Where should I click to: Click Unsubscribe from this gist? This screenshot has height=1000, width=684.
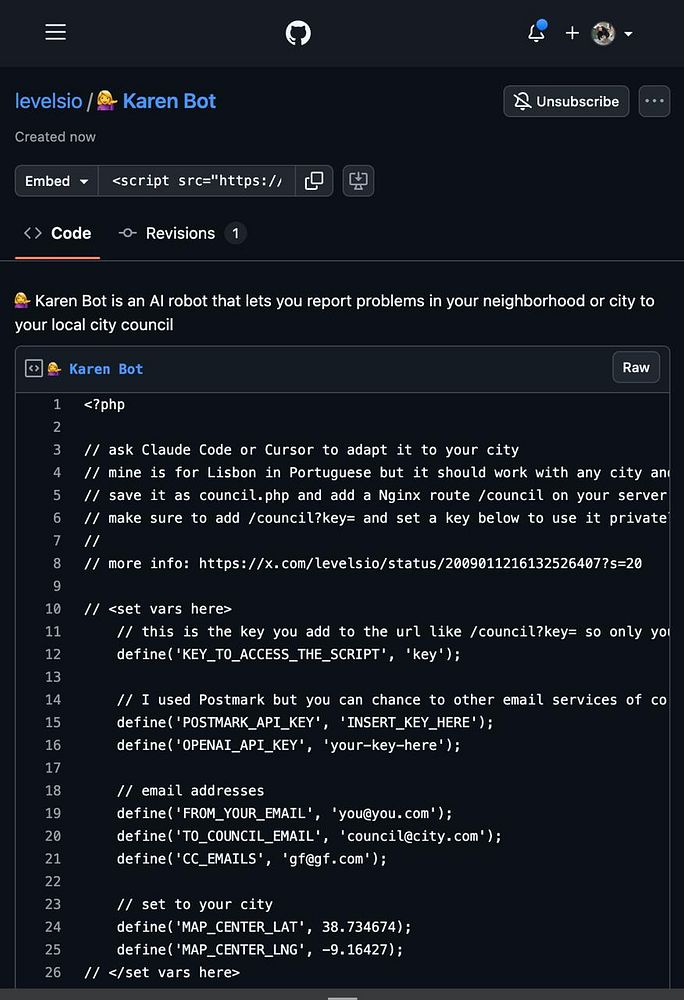click(567, 101)
